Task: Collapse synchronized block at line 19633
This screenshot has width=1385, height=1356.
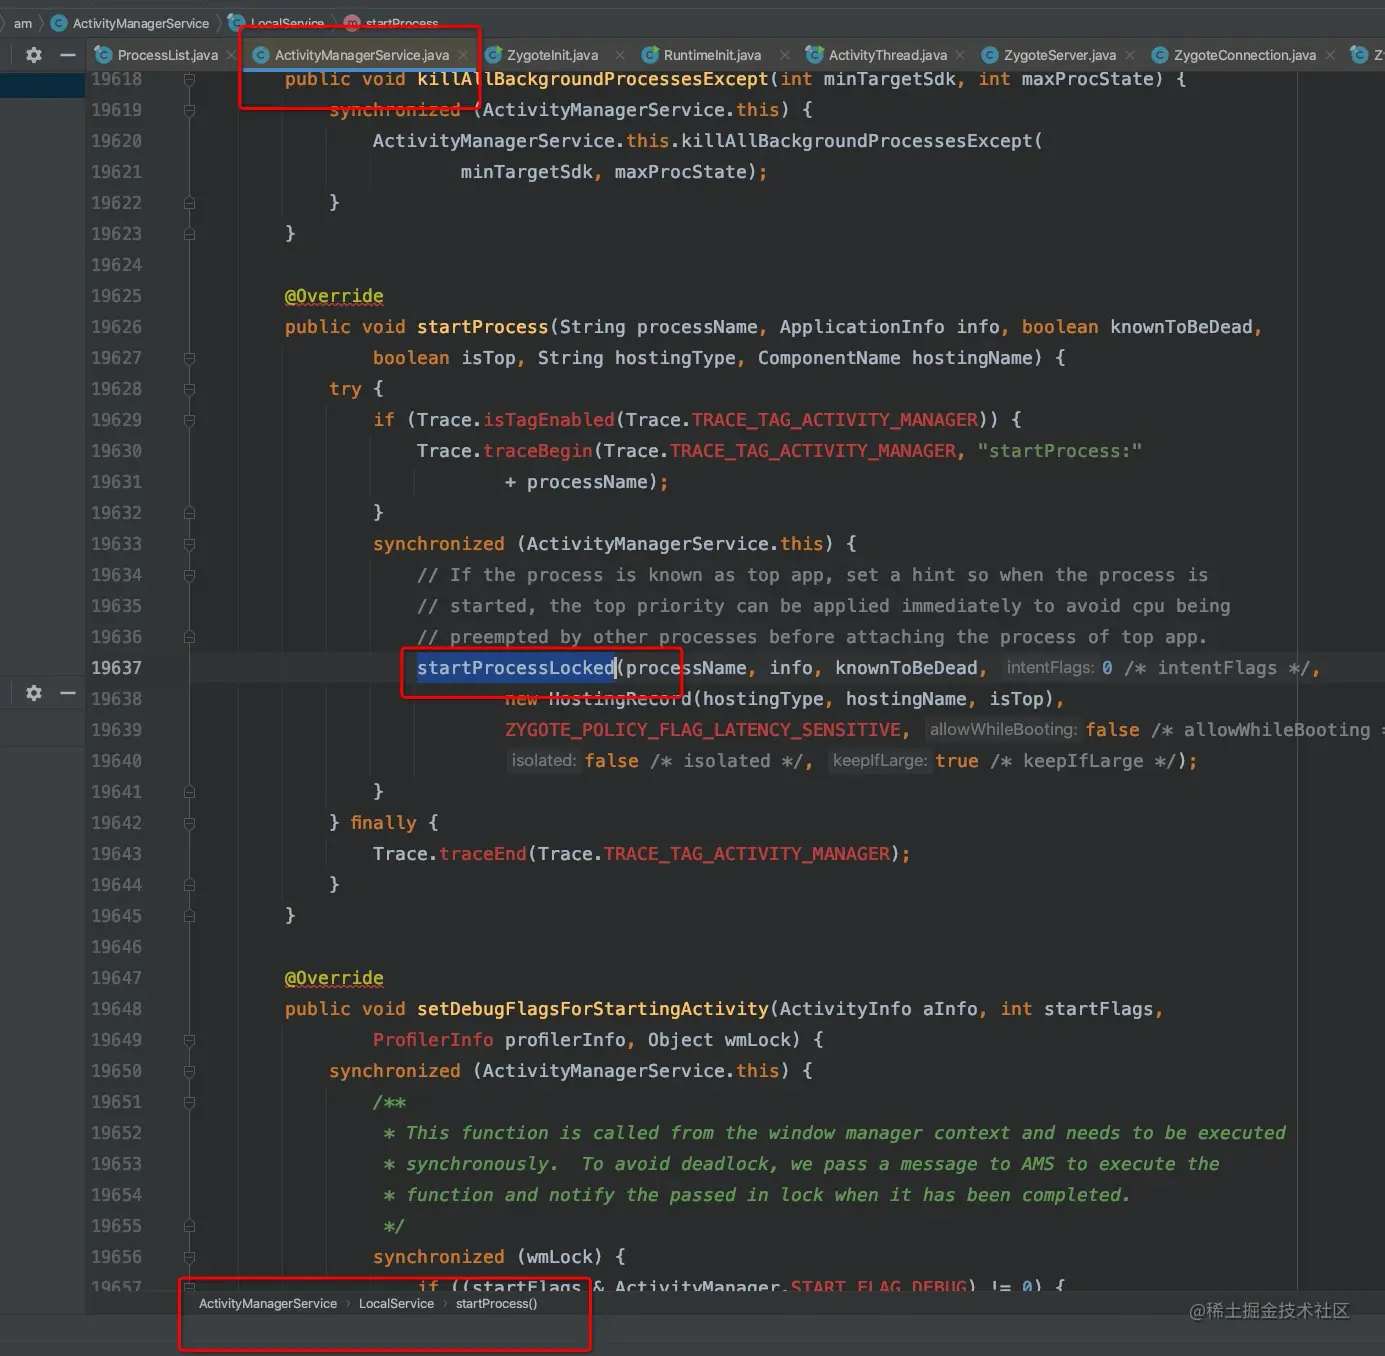Action: tap(189, 544)
